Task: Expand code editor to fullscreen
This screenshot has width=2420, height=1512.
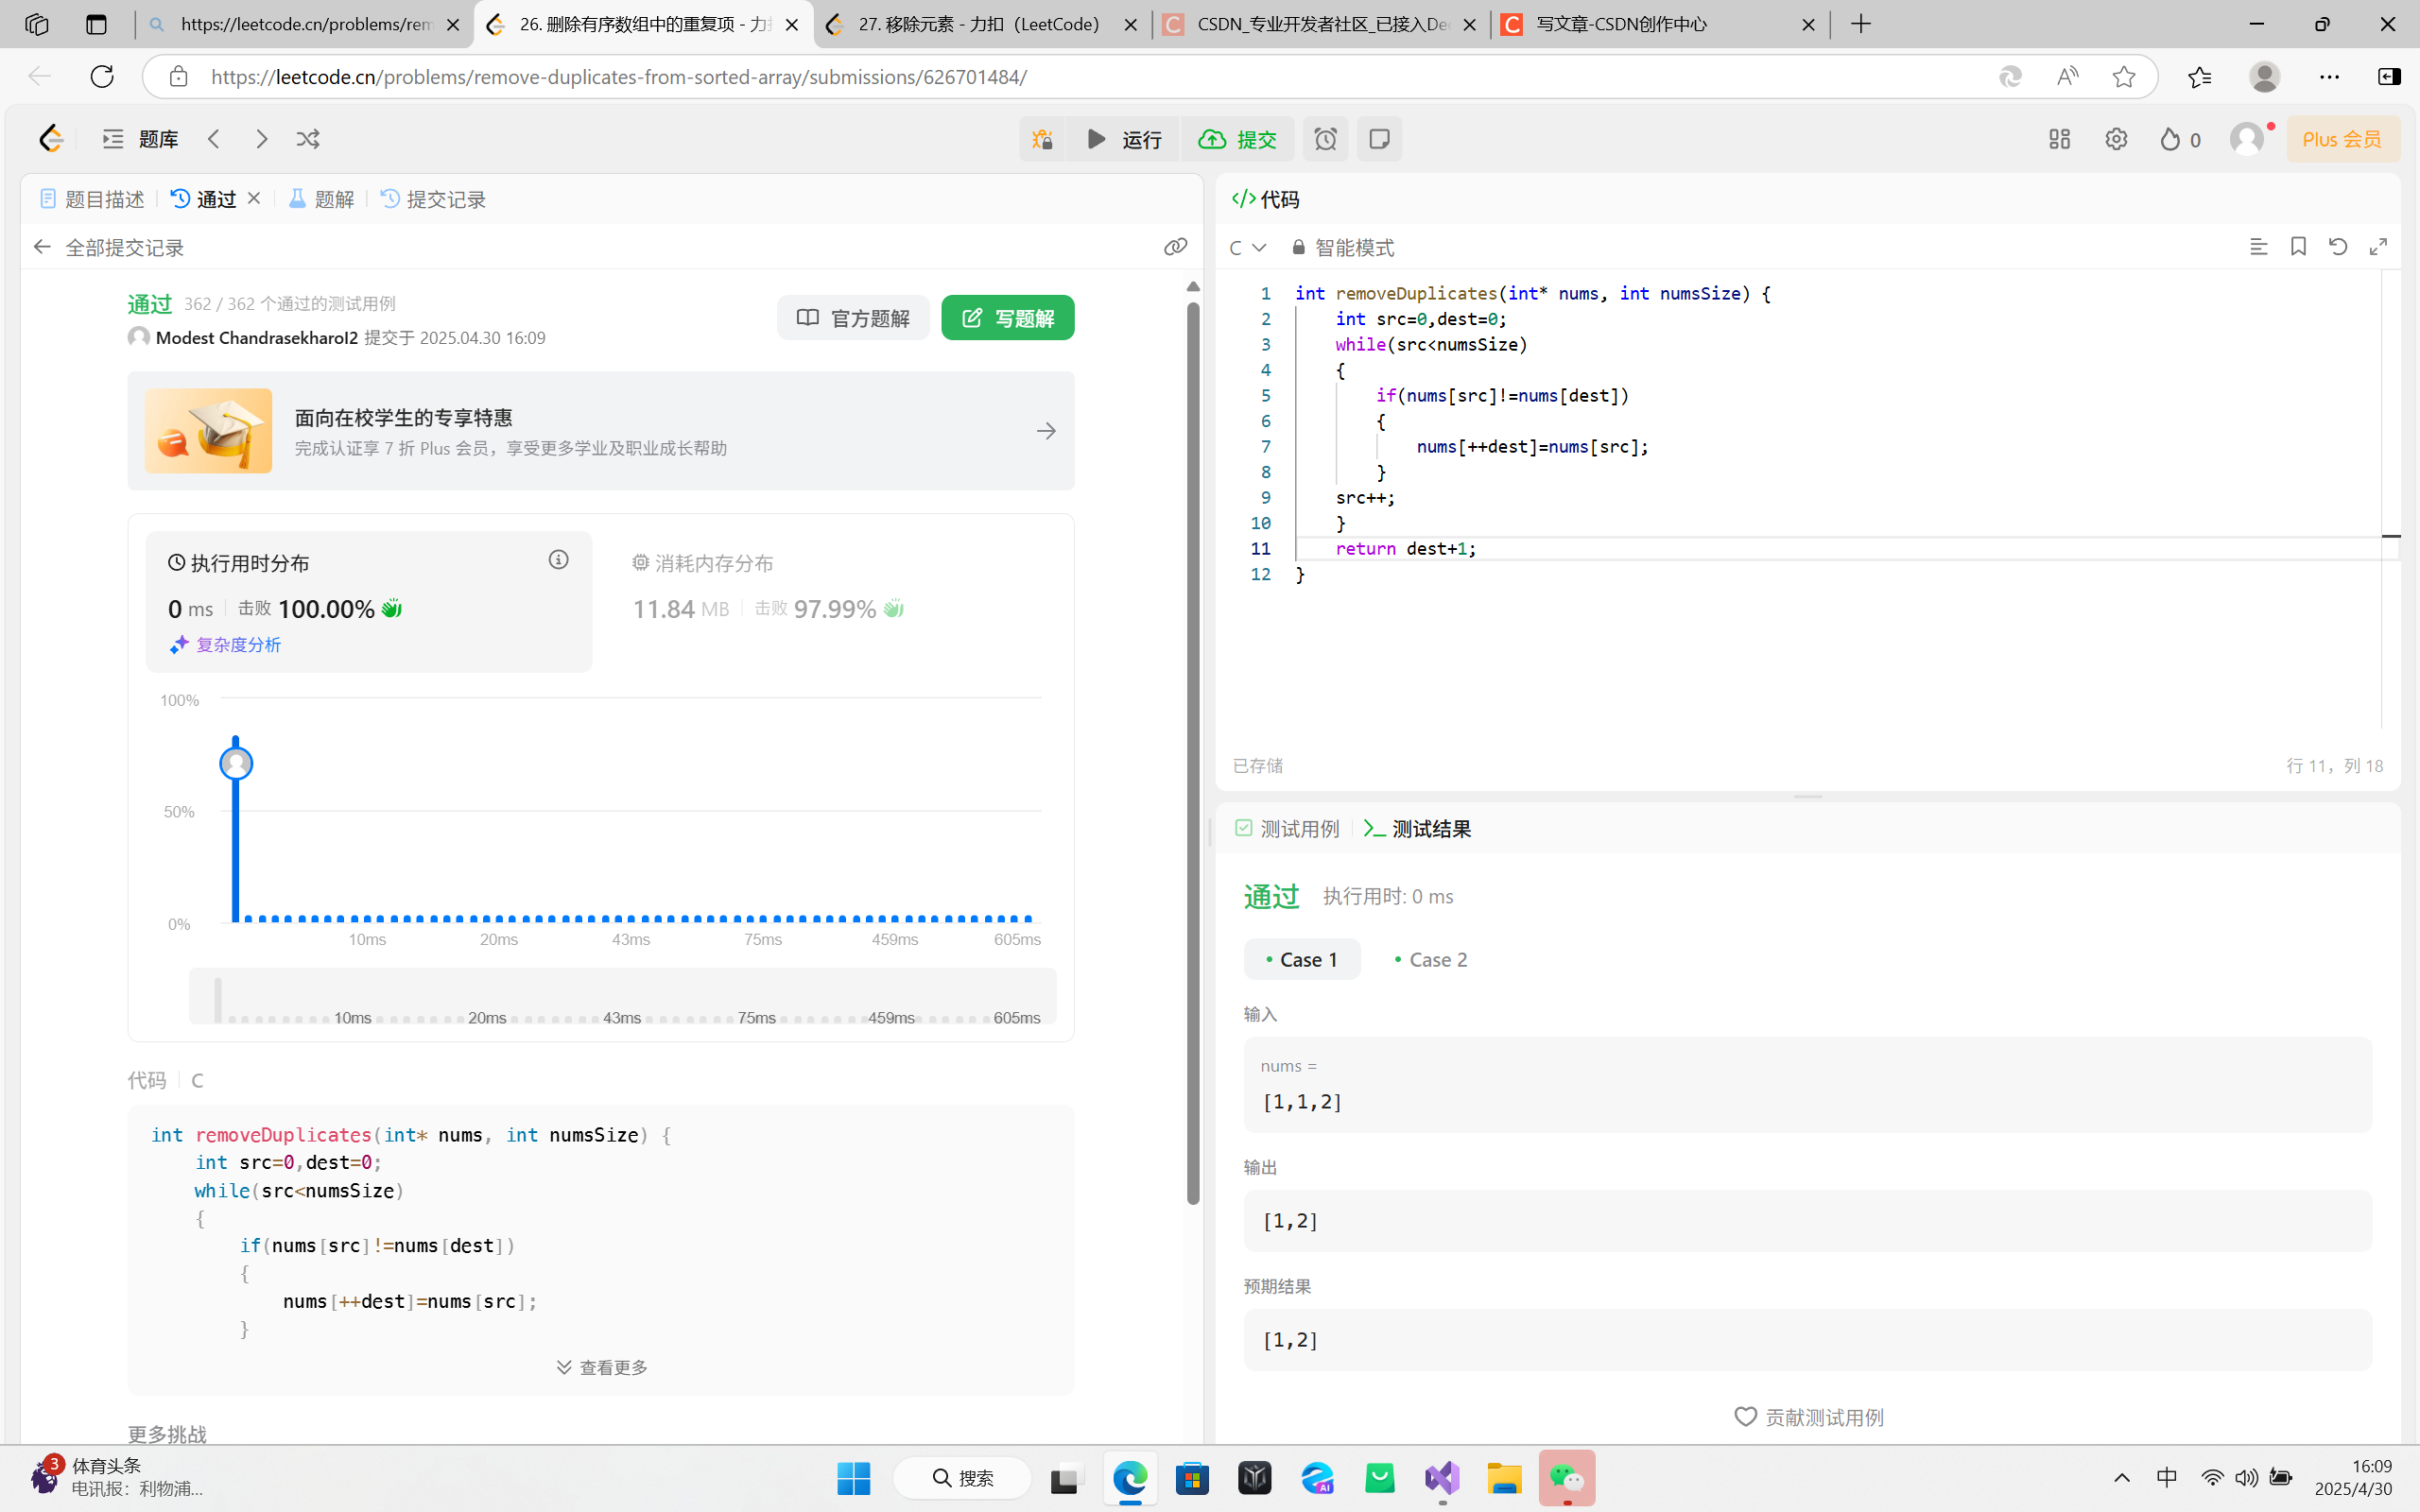Action: [2378, 247]
